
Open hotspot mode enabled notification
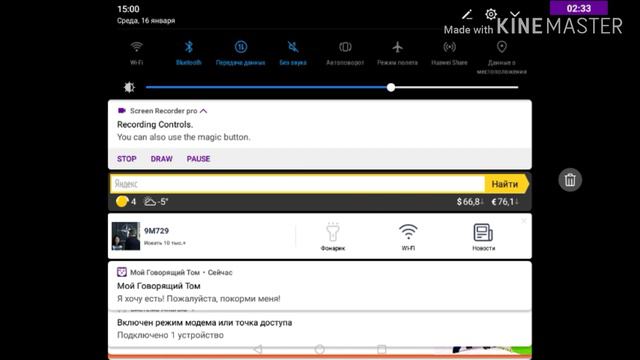[320, 329]
